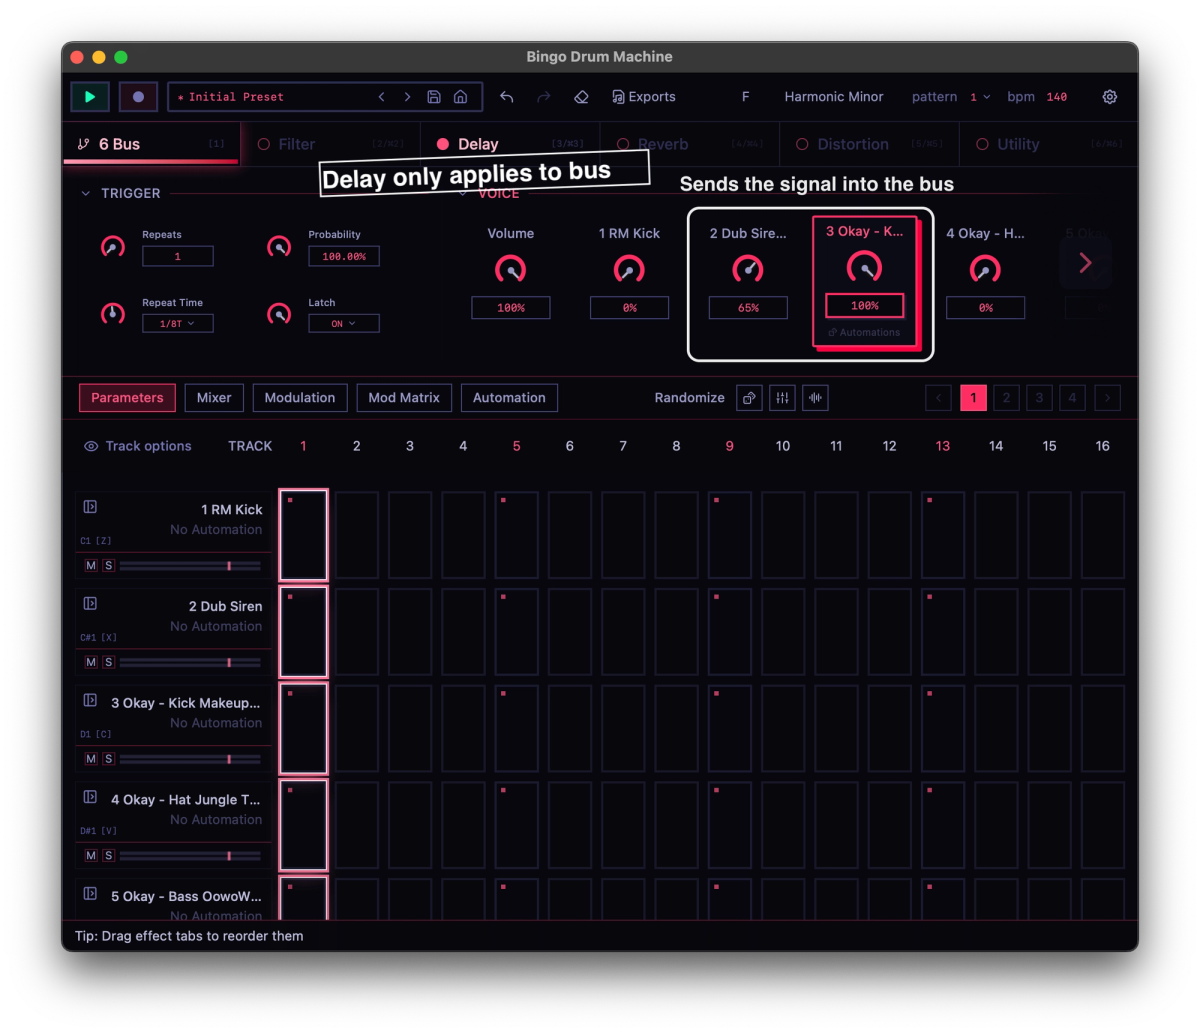Toggle step 5 on the 1 RM Kick track

517,535
